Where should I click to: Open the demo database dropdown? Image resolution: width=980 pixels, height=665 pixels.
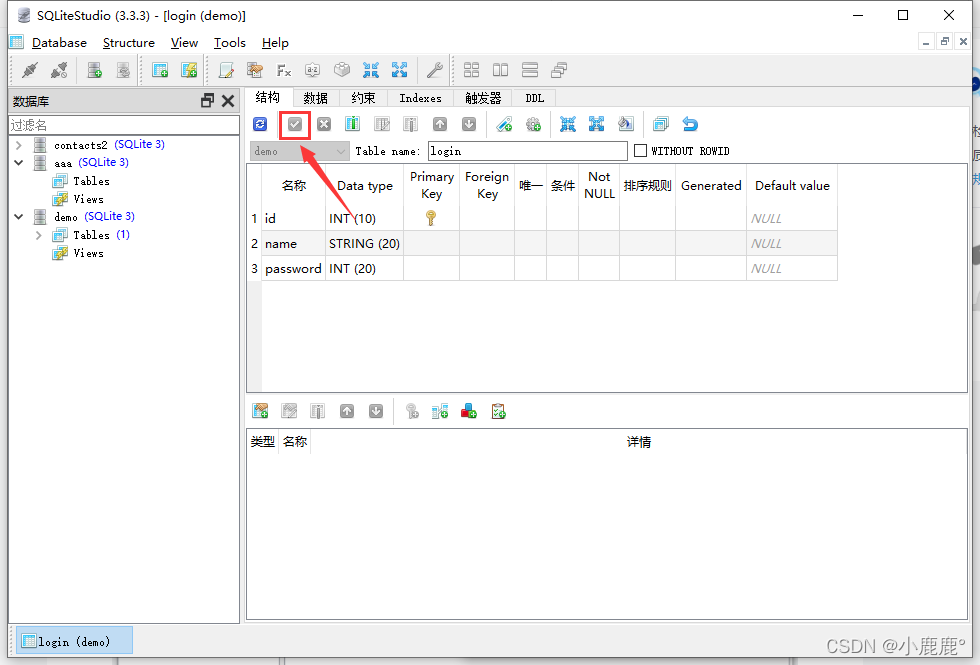pyautogui.click(x=299, y=151)
